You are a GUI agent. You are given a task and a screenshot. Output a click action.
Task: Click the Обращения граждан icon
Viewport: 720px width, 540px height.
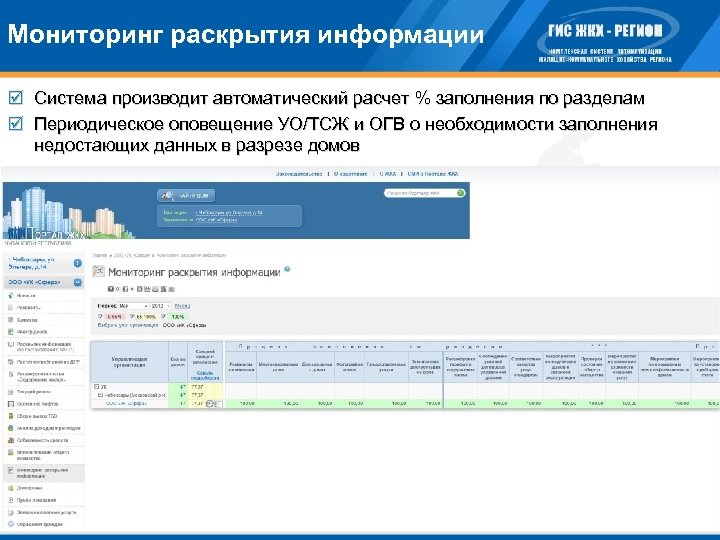click(x=11, y=524)
